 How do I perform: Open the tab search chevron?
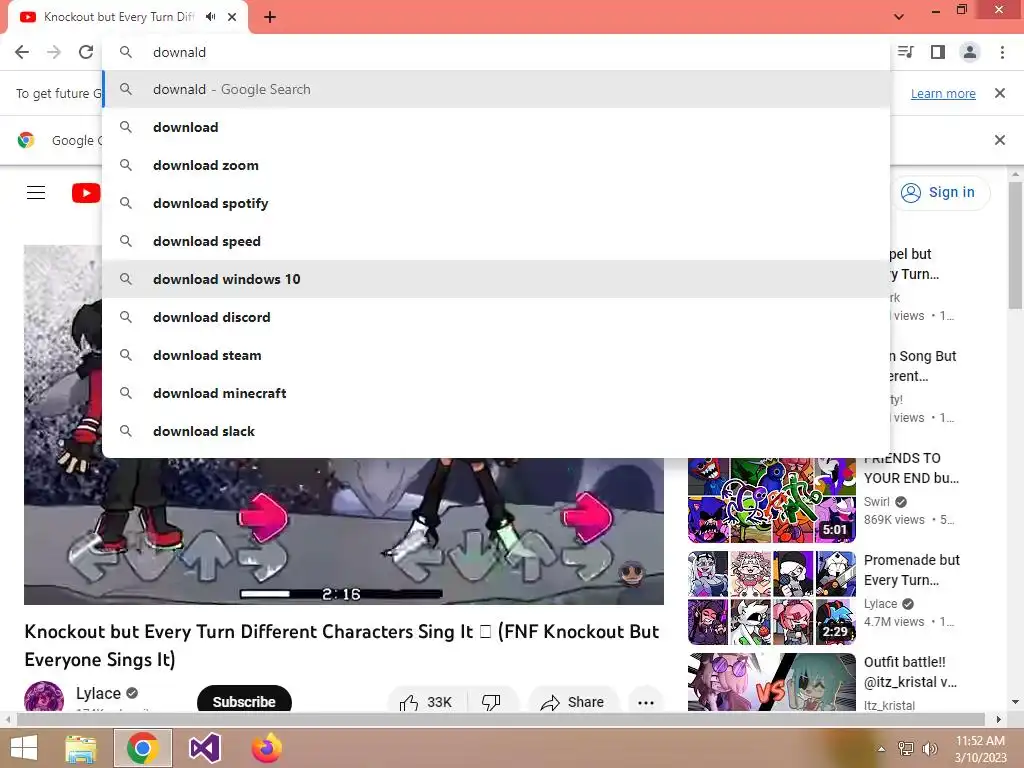[x=899, y=17]
